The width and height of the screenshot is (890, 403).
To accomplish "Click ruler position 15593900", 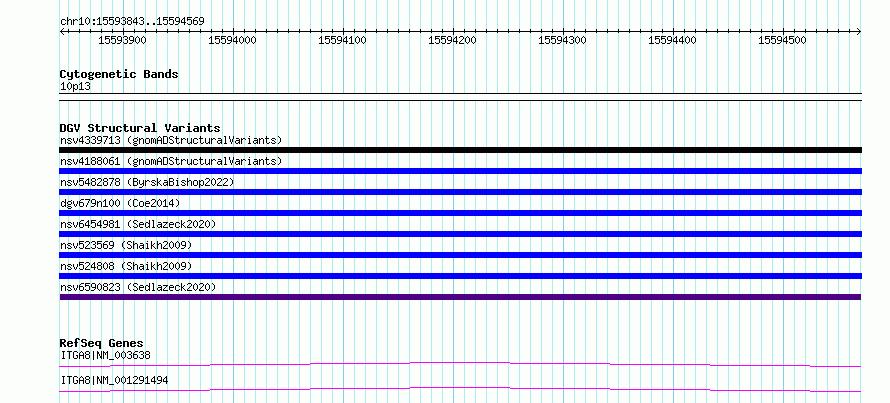I will coord(123,40).
